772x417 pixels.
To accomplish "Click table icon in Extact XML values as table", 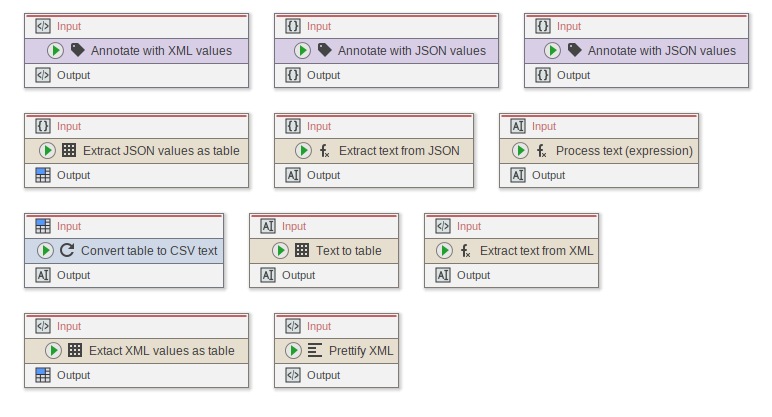I will click(x=75, y=350).
